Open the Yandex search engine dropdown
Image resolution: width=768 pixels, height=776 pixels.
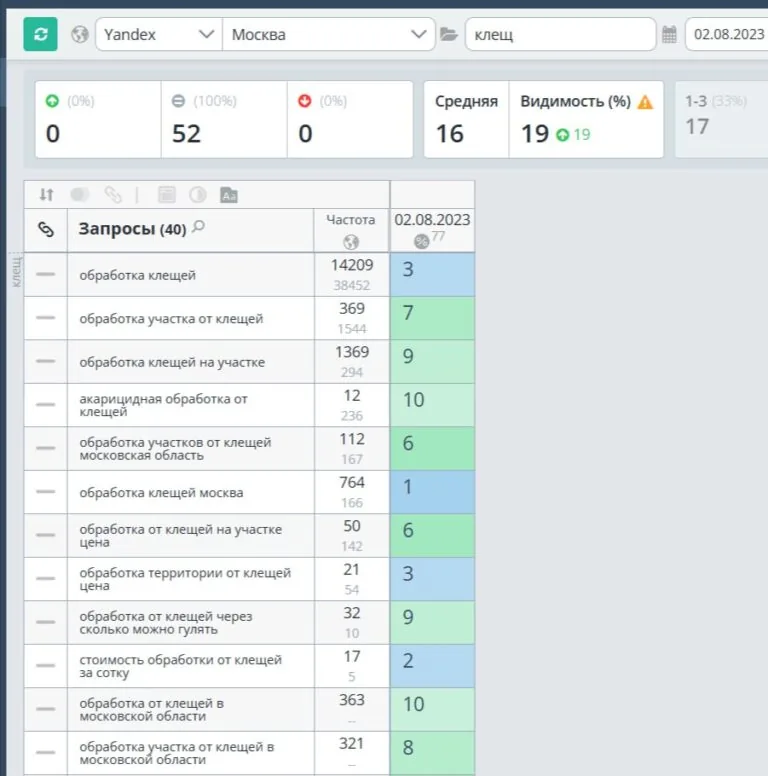pos(159,34)
